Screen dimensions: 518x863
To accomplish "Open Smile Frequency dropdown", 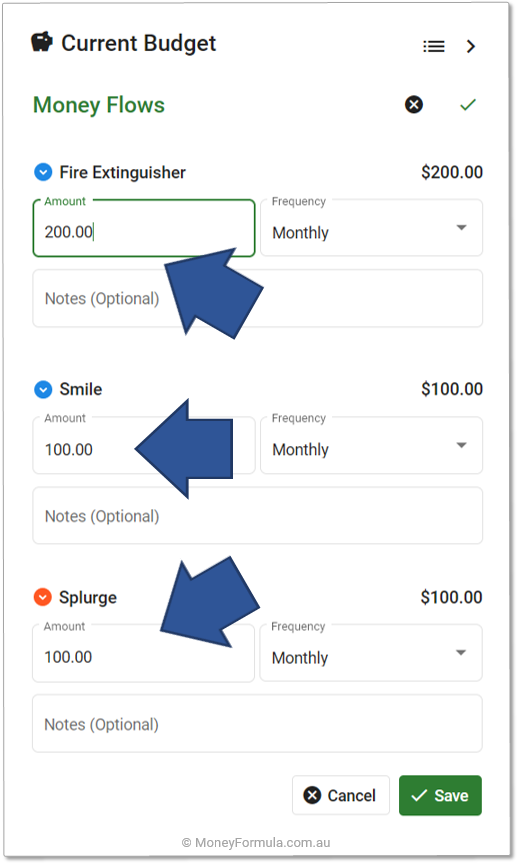I will point(372,445).
